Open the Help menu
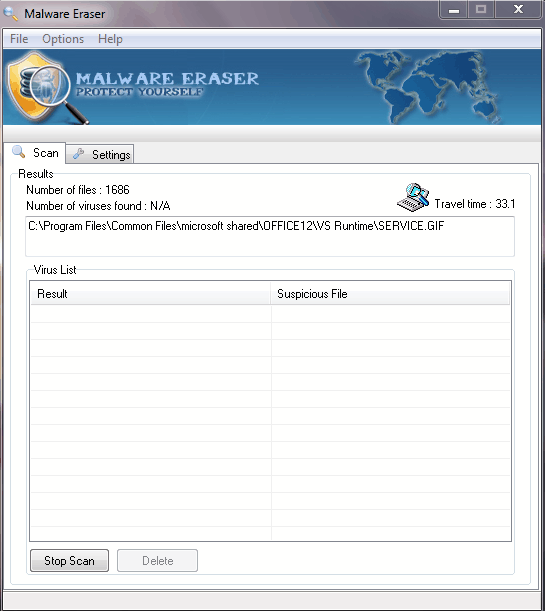545x611 pixels. pyautogui.click(x=110, y=39)
